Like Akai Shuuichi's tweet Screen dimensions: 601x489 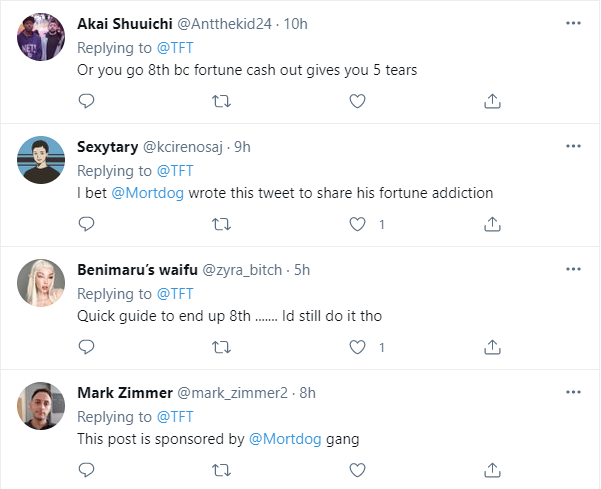(357, 101)
